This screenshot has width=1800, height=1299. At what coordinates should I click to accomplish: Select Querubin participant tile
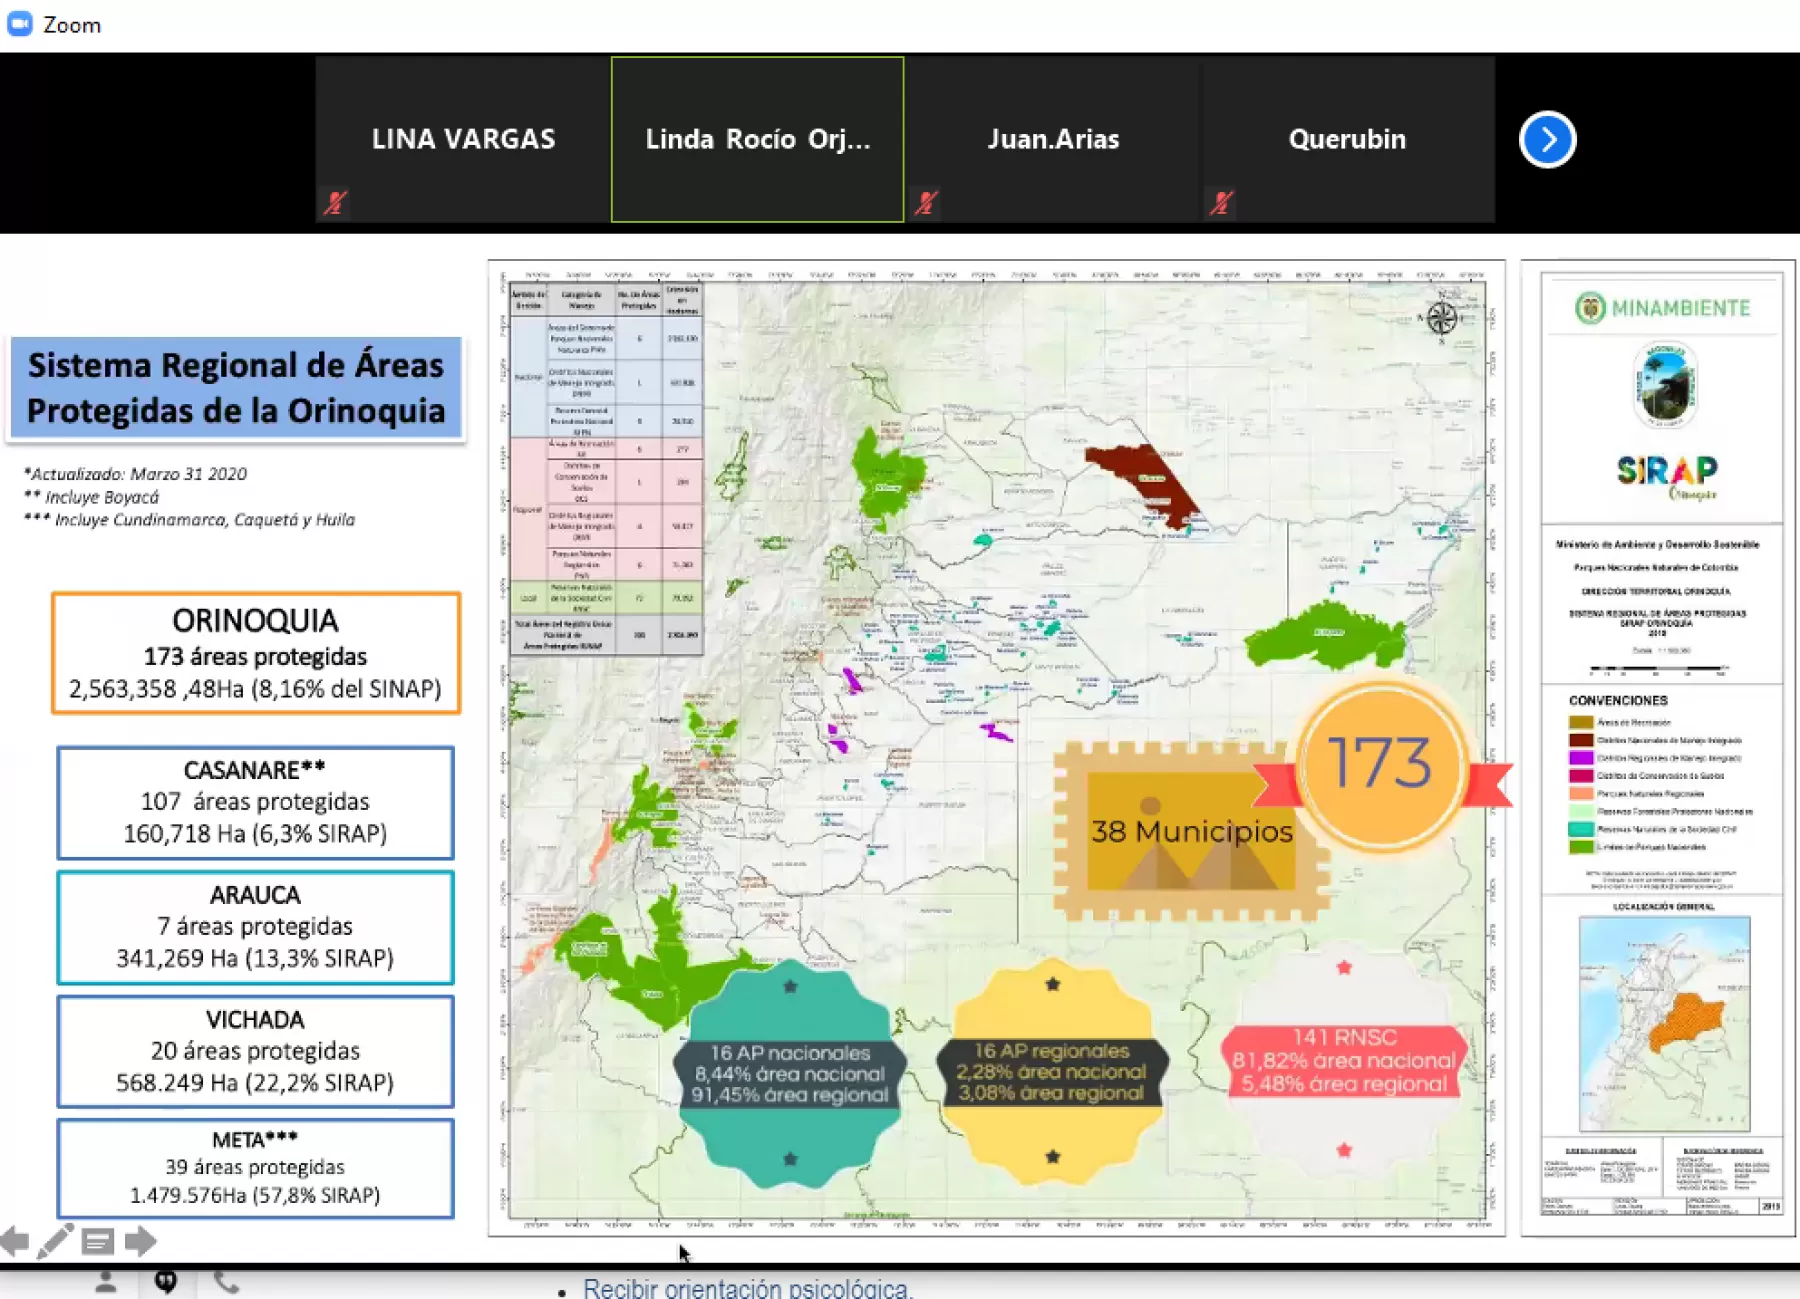point(1347,139)
